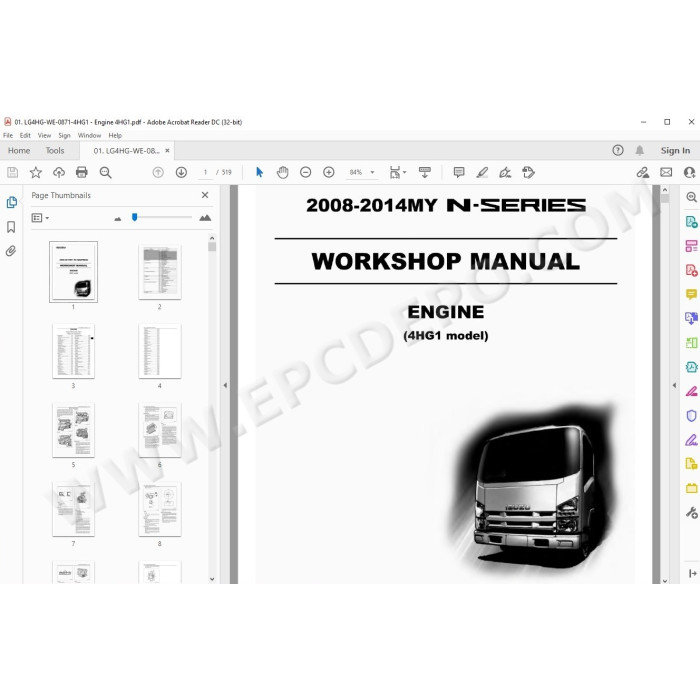
Task: Zoom in with plus icon
Action: click(329, 172)
